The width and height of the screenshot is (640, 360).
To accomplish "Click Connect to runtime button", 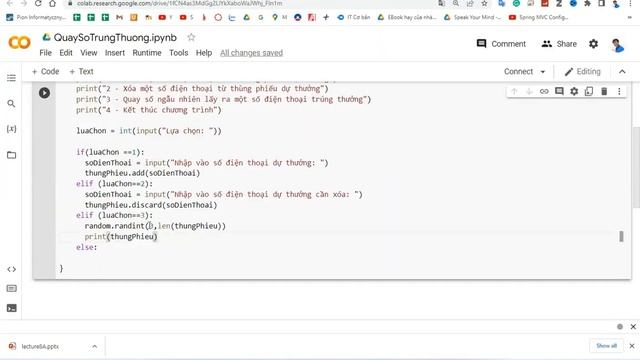I will pyautogui.click(x=518, y=71).
